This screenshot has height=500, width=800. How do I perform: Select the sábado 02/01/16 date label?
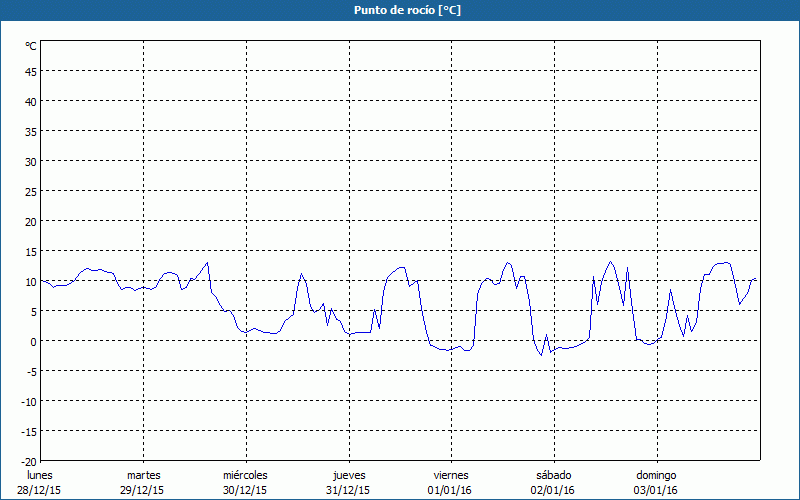554,483
